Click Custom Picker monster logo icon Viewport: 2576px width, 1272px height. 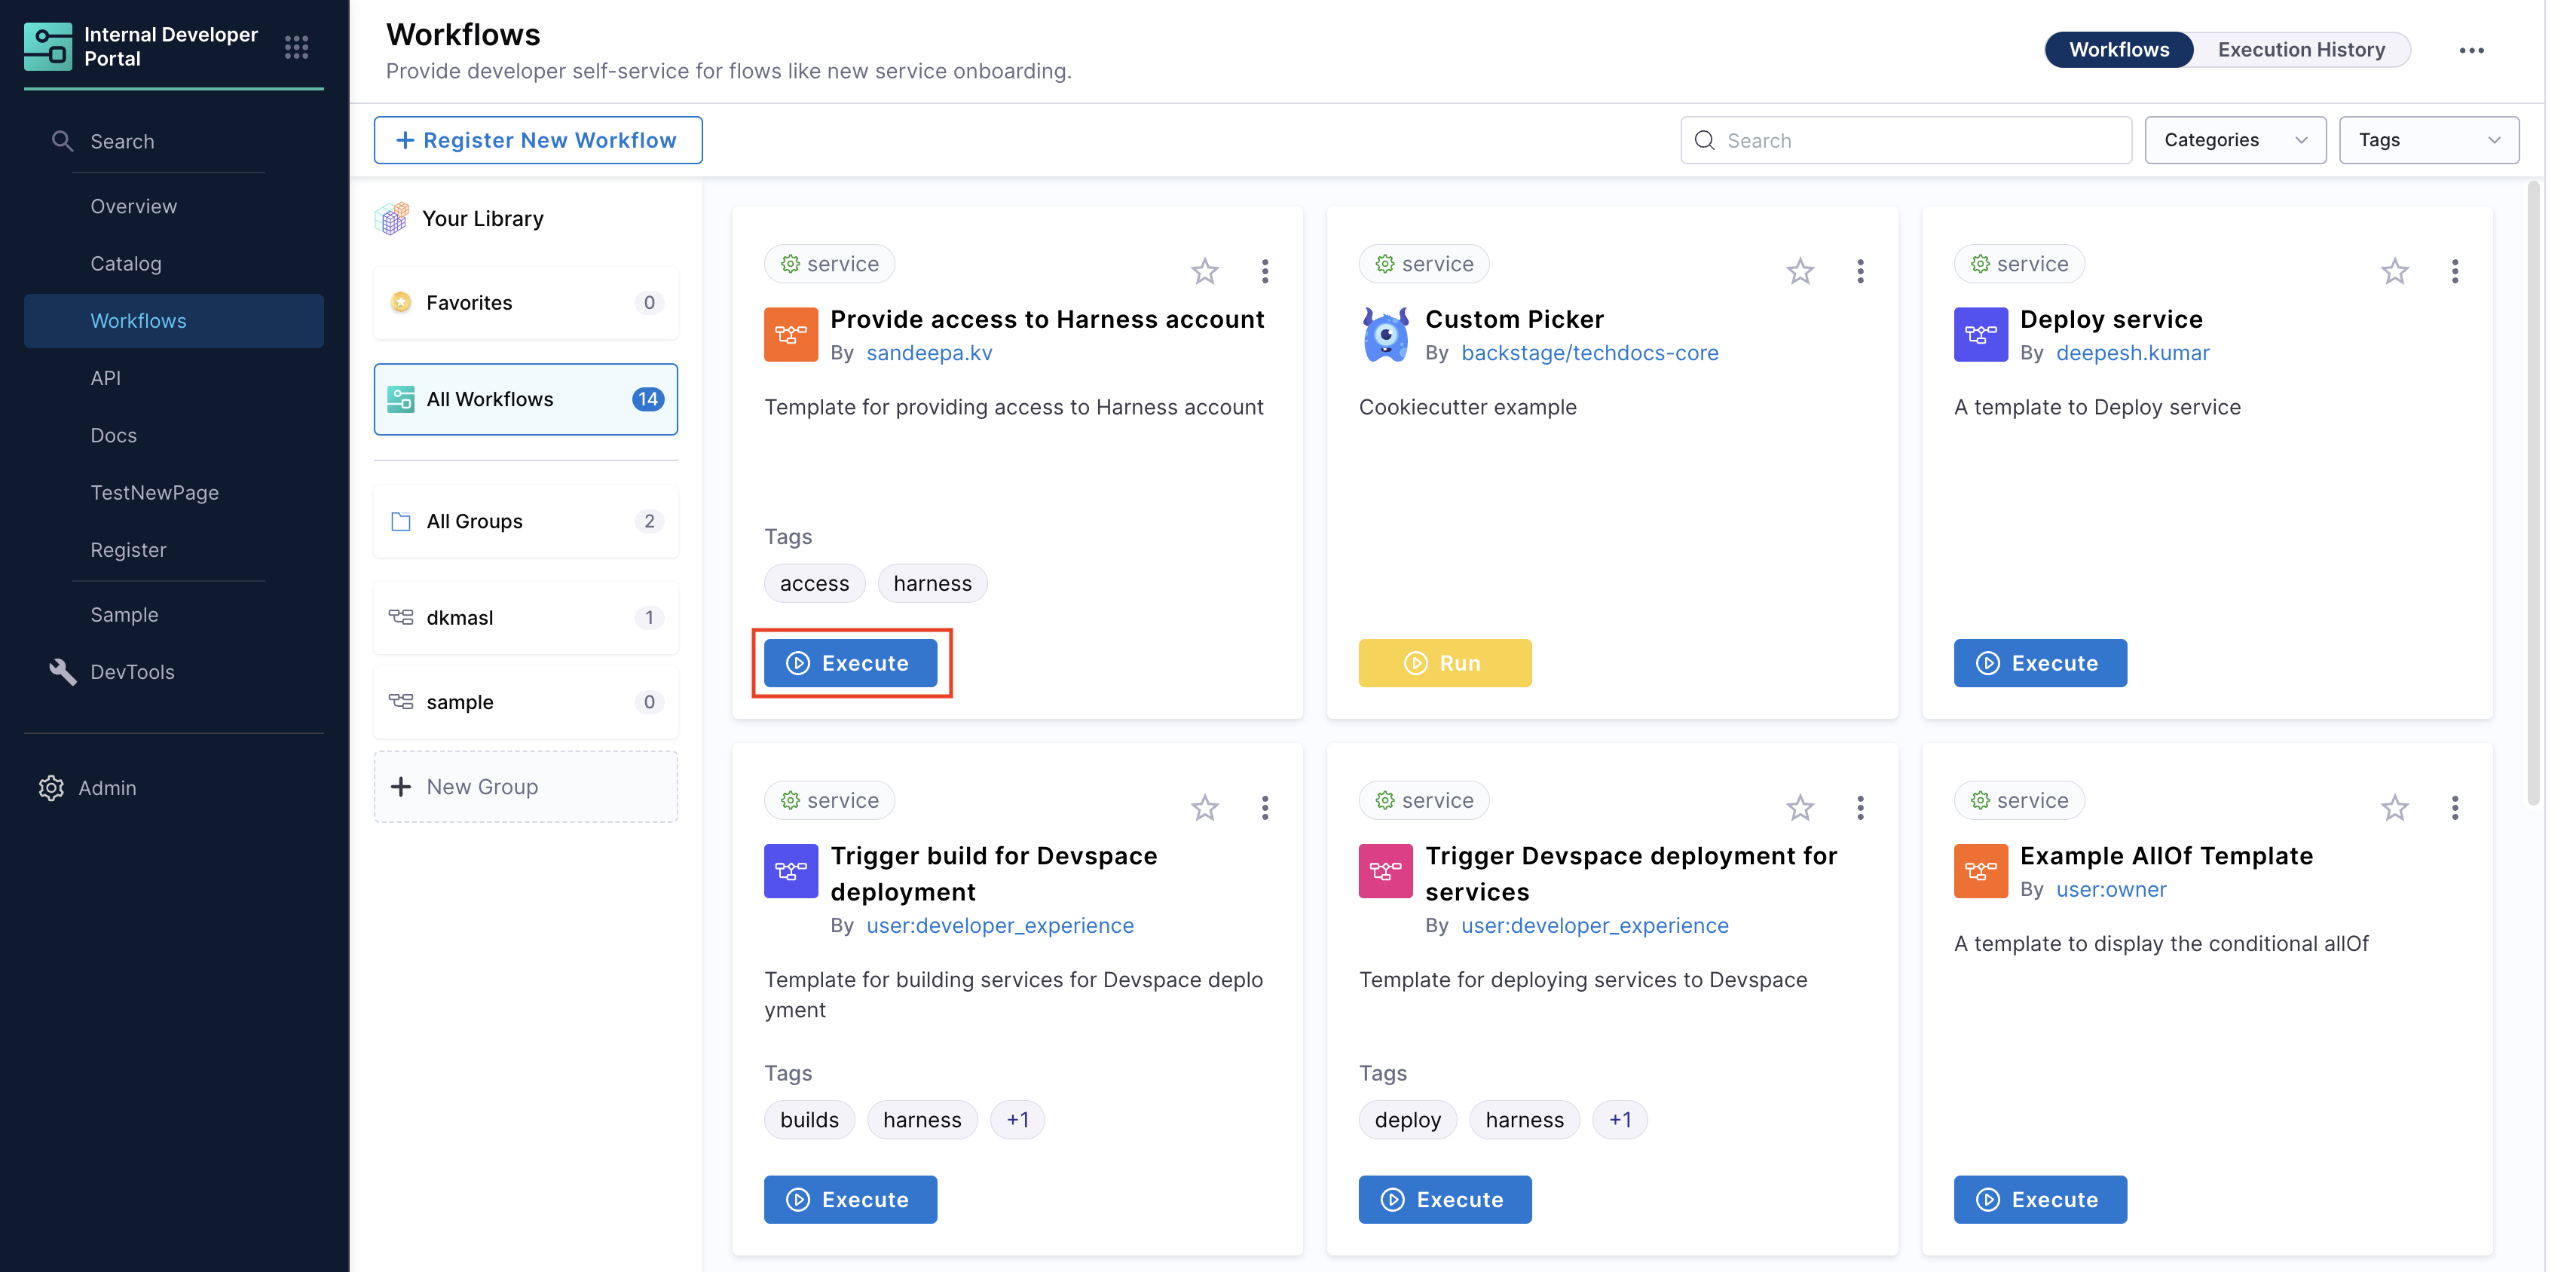(1385, 335)
